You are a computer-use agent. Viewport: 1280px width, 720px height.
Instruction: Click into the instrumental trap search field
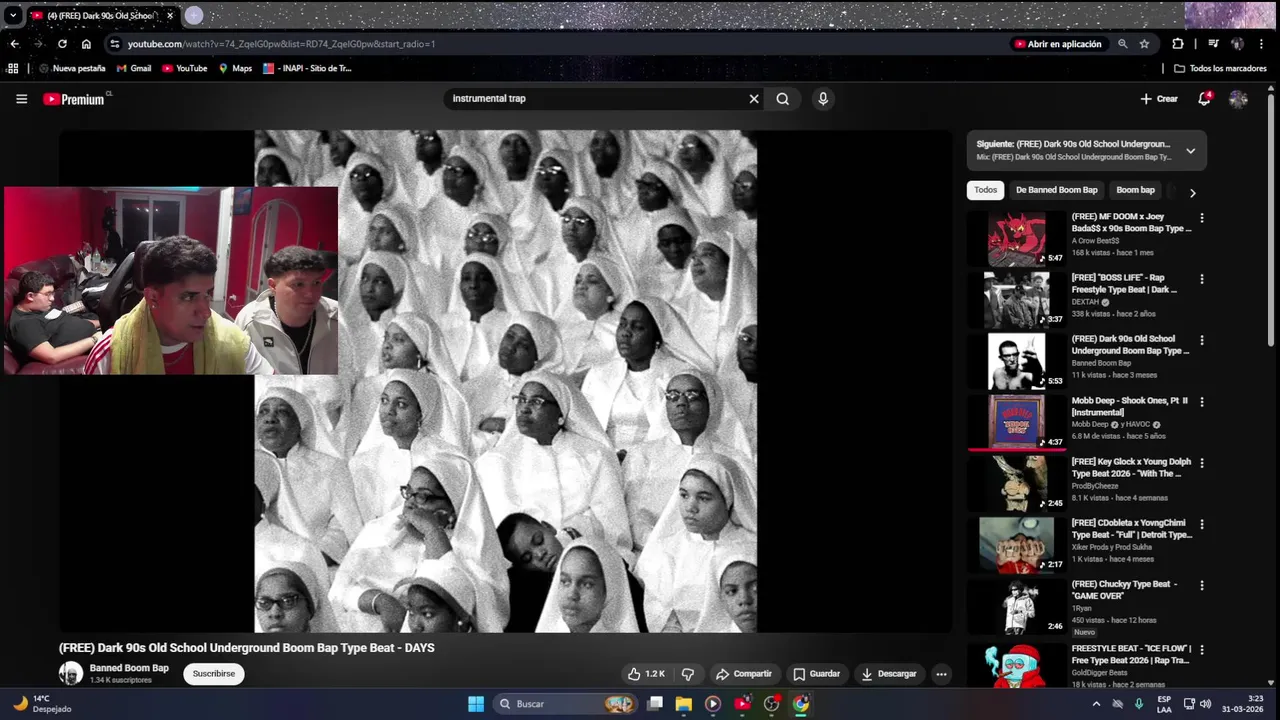[595, 99]
